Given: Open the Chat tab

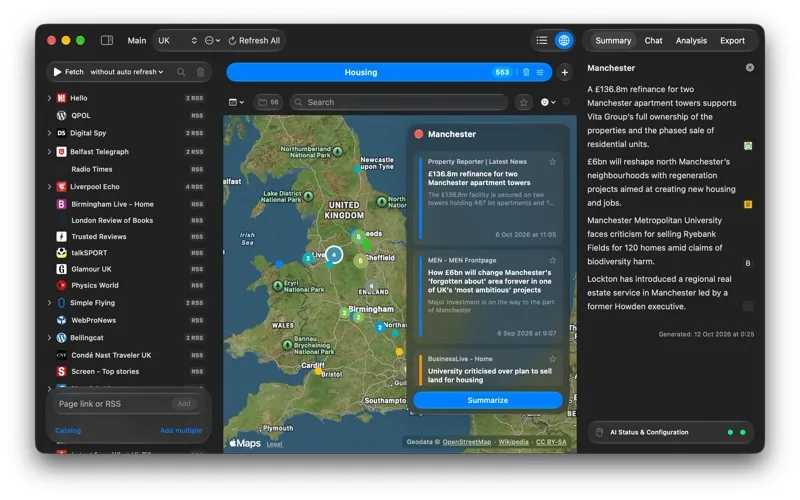Looking at the screenshot, I should 653,40.
